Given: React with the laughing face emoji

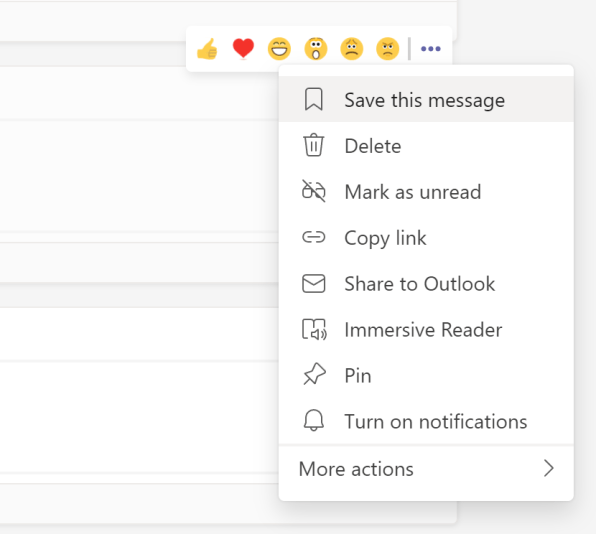Looking at the screenshot, I should [x=279, y=49].
